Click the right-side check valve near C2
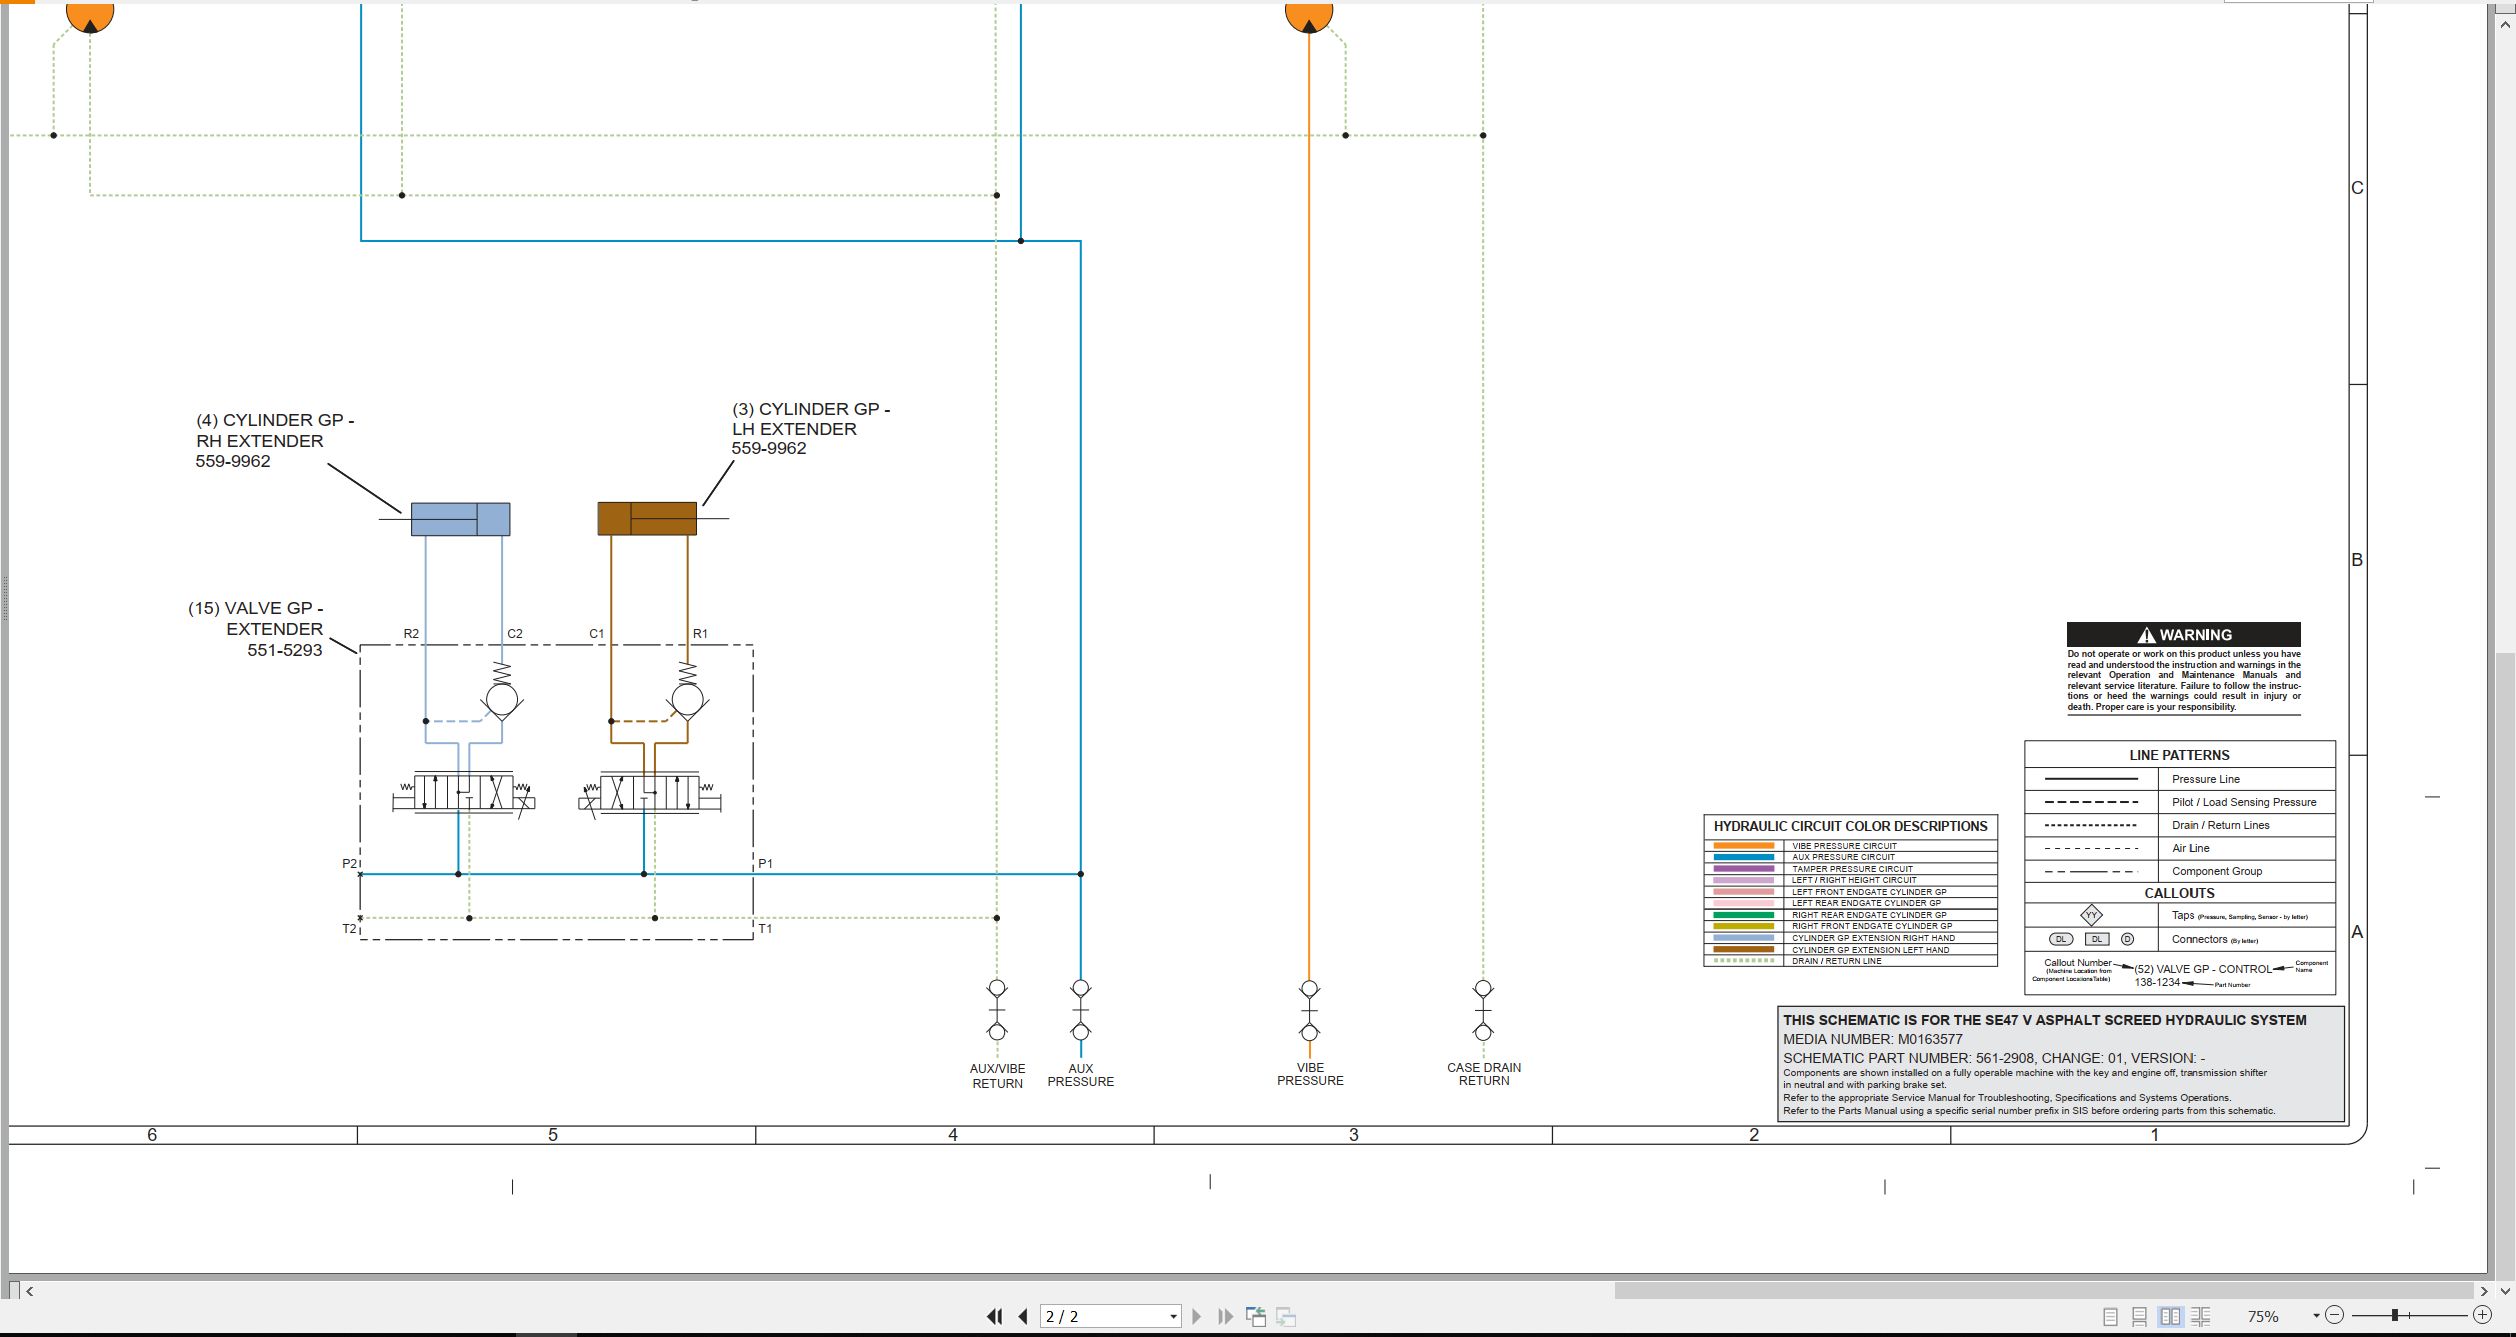This screenshot has height=1337, width=2516. (502, 693)
